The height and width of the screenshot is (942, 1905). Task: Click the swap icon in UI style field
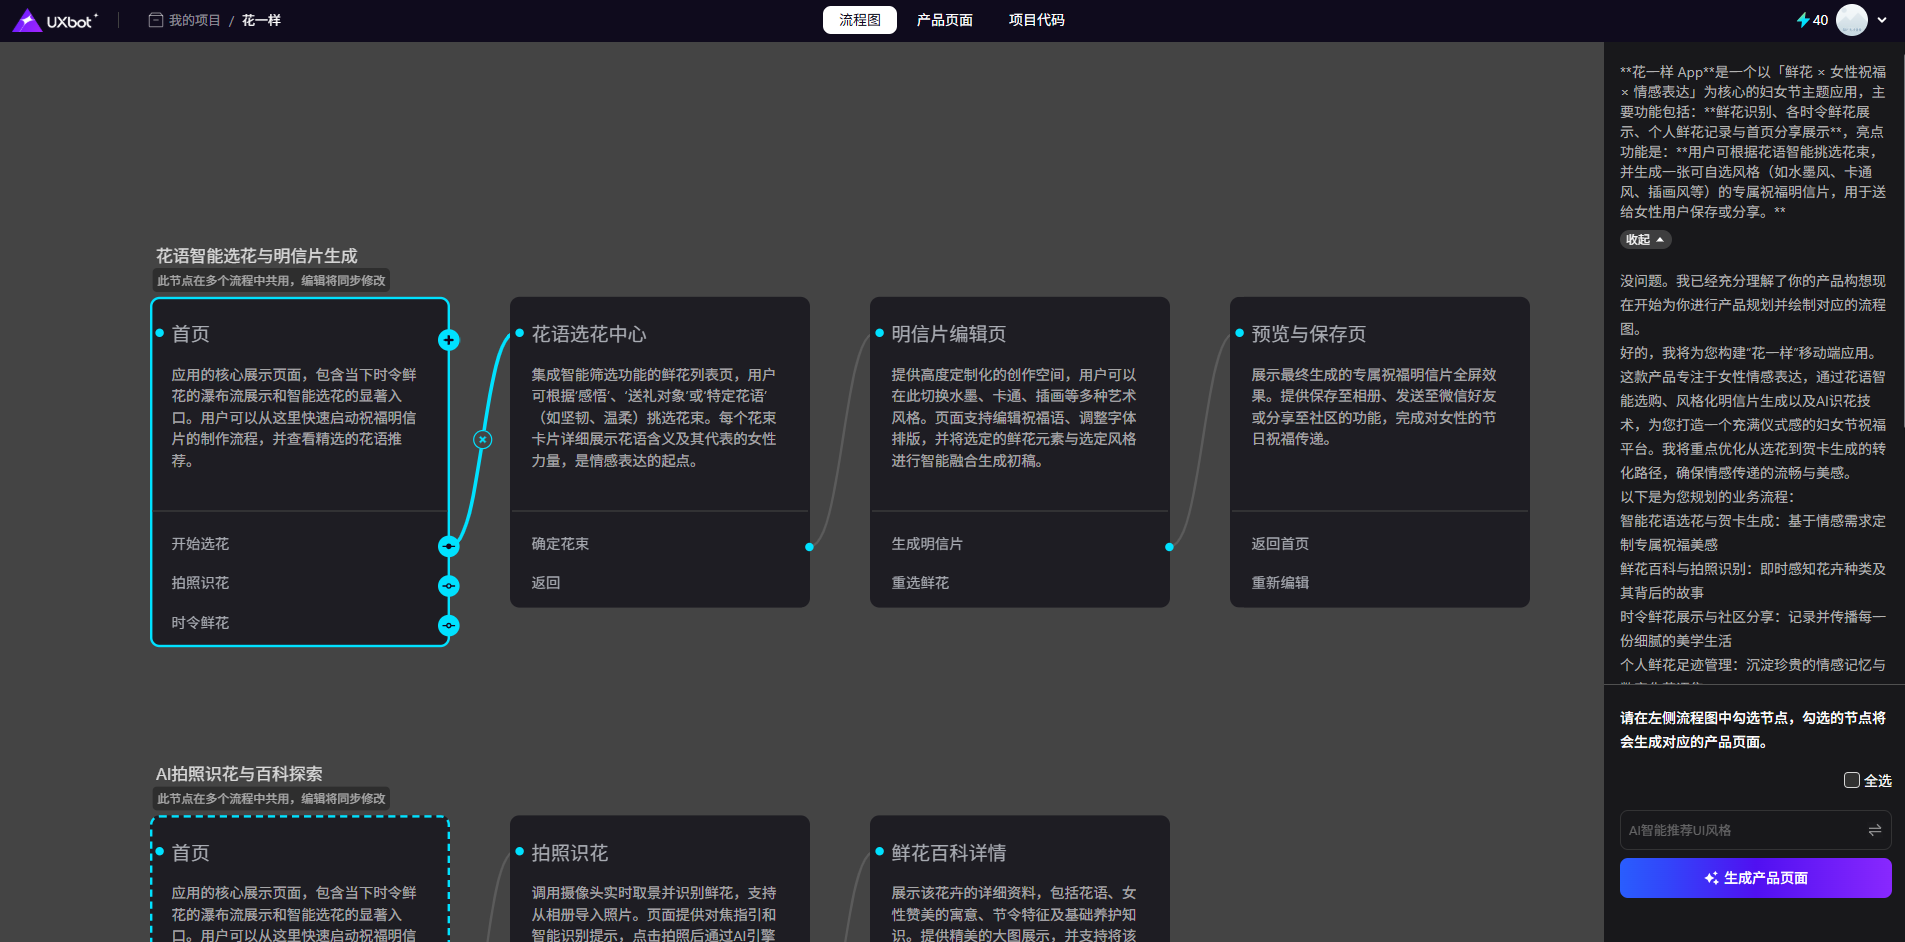(x=1874, y=830)
